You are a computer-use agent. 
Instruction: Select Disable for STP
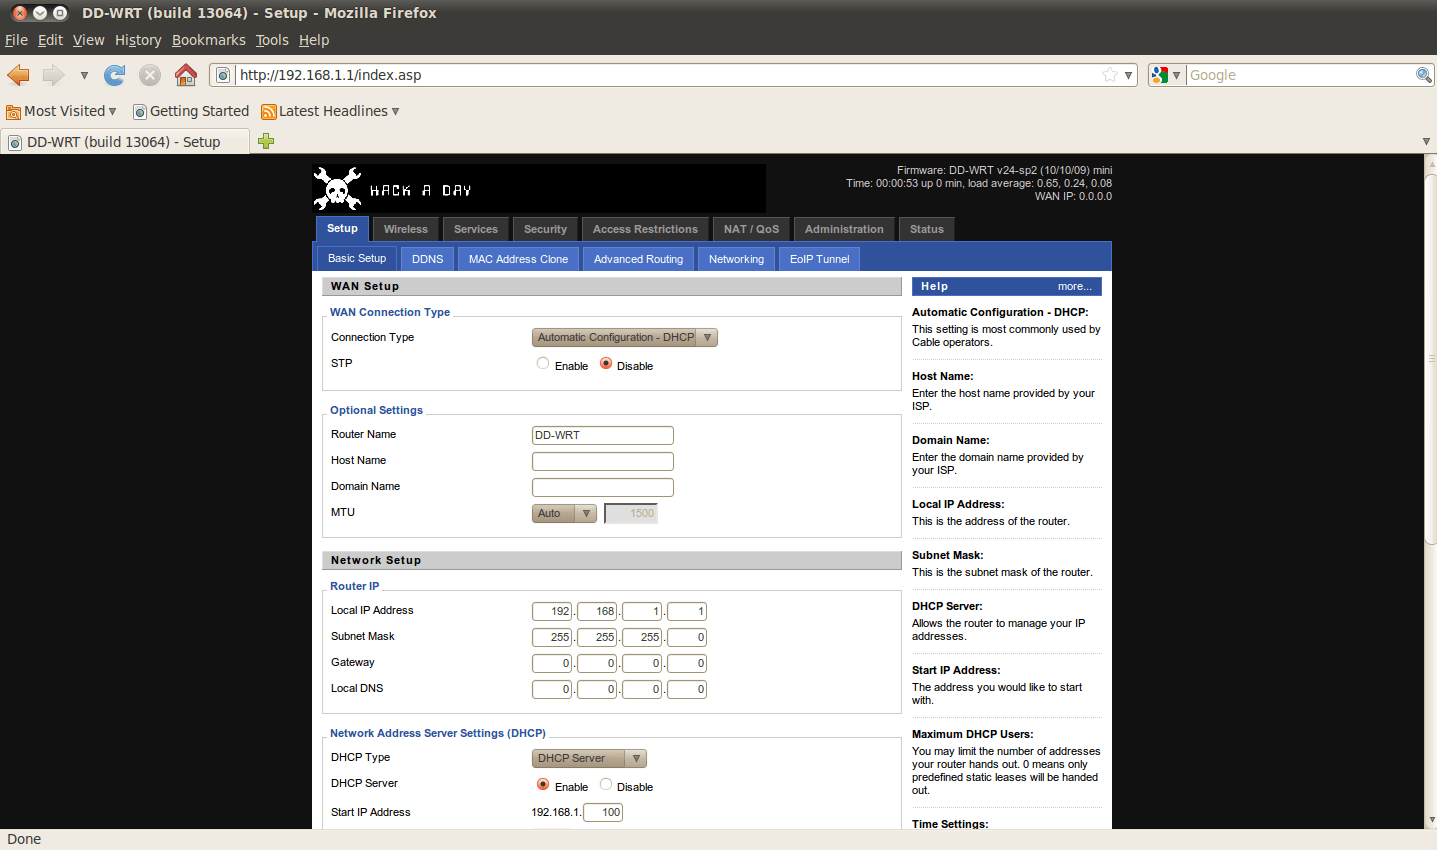tap(606, 364)
